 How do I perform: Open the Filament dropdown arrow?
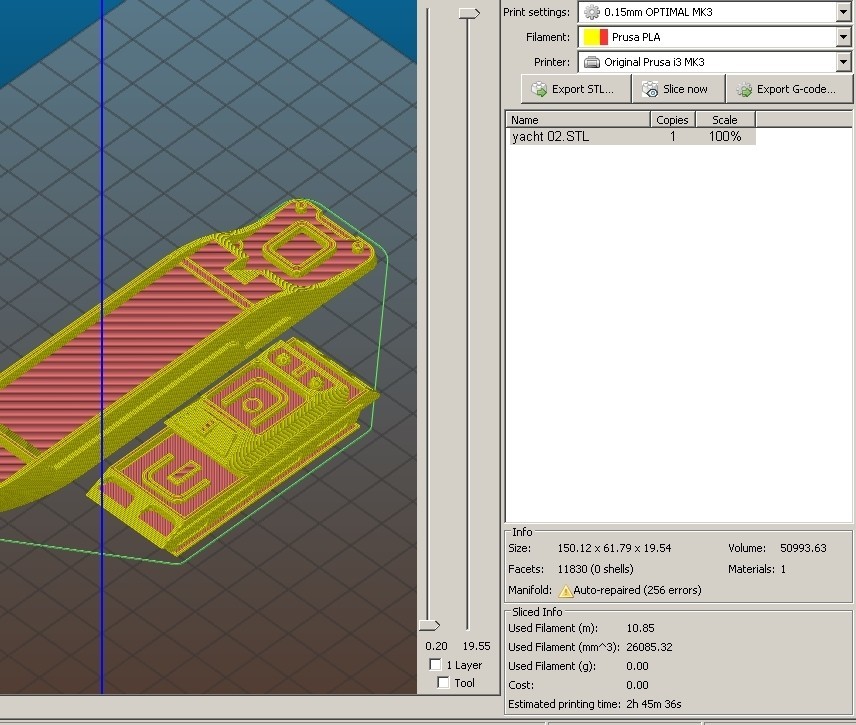pyautogui.click(x=843, y=37)
